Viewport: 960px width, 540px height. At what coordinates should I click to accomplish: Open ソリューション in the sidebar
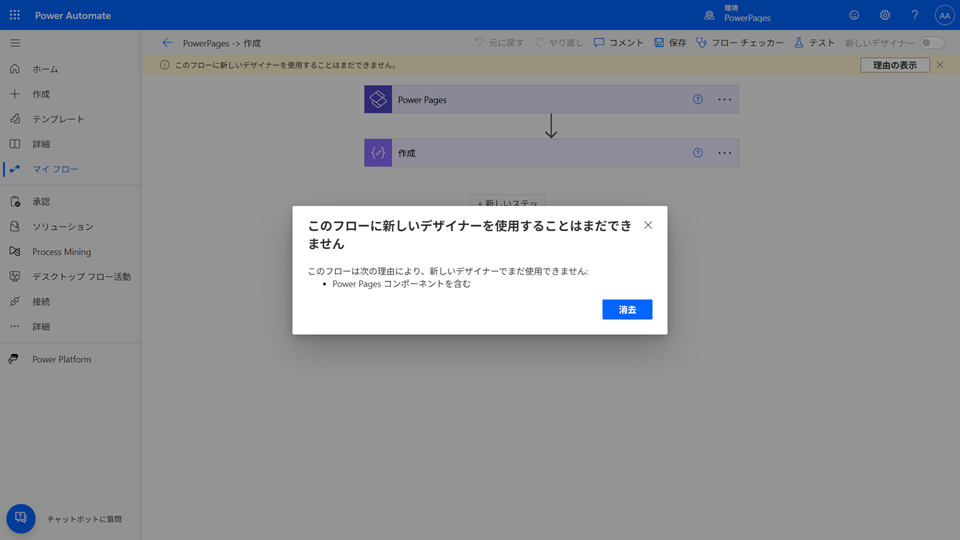pos(62,227)
